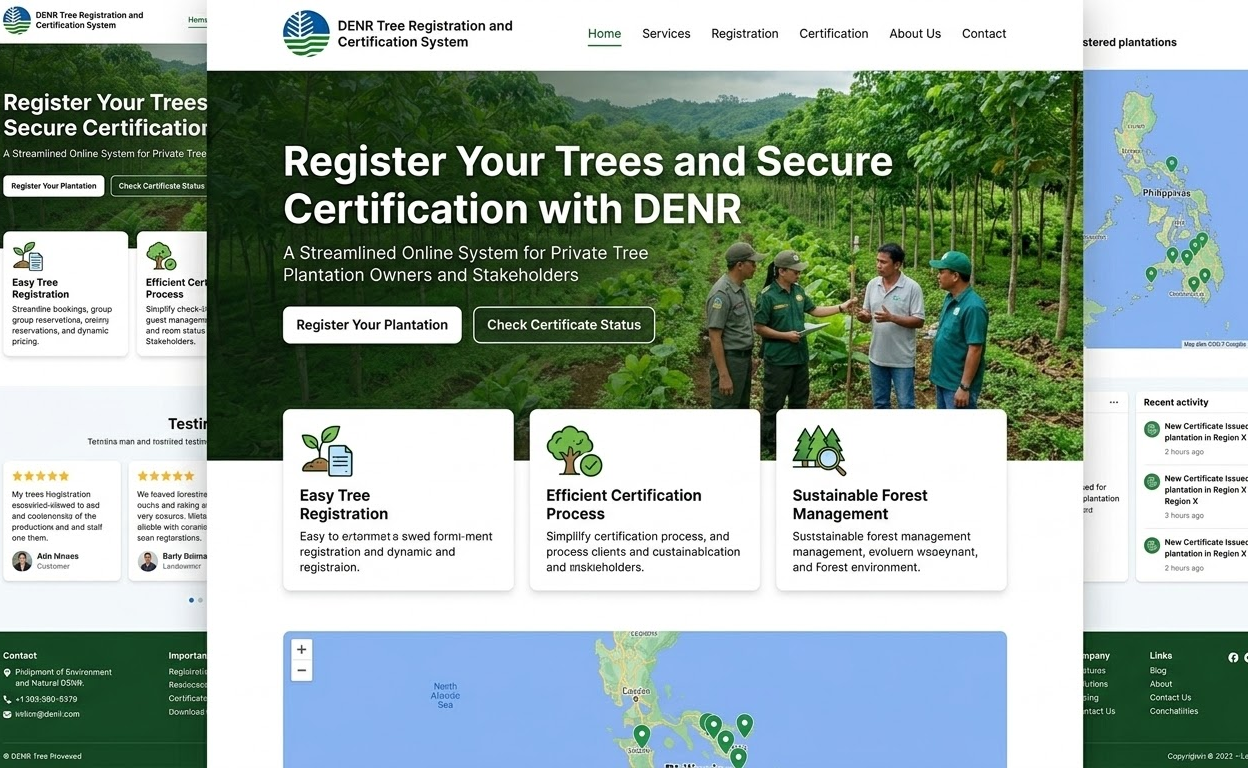This screenshot has height=768, width=1248.
Task: Open the About footer link
Action: [1161, 684]
